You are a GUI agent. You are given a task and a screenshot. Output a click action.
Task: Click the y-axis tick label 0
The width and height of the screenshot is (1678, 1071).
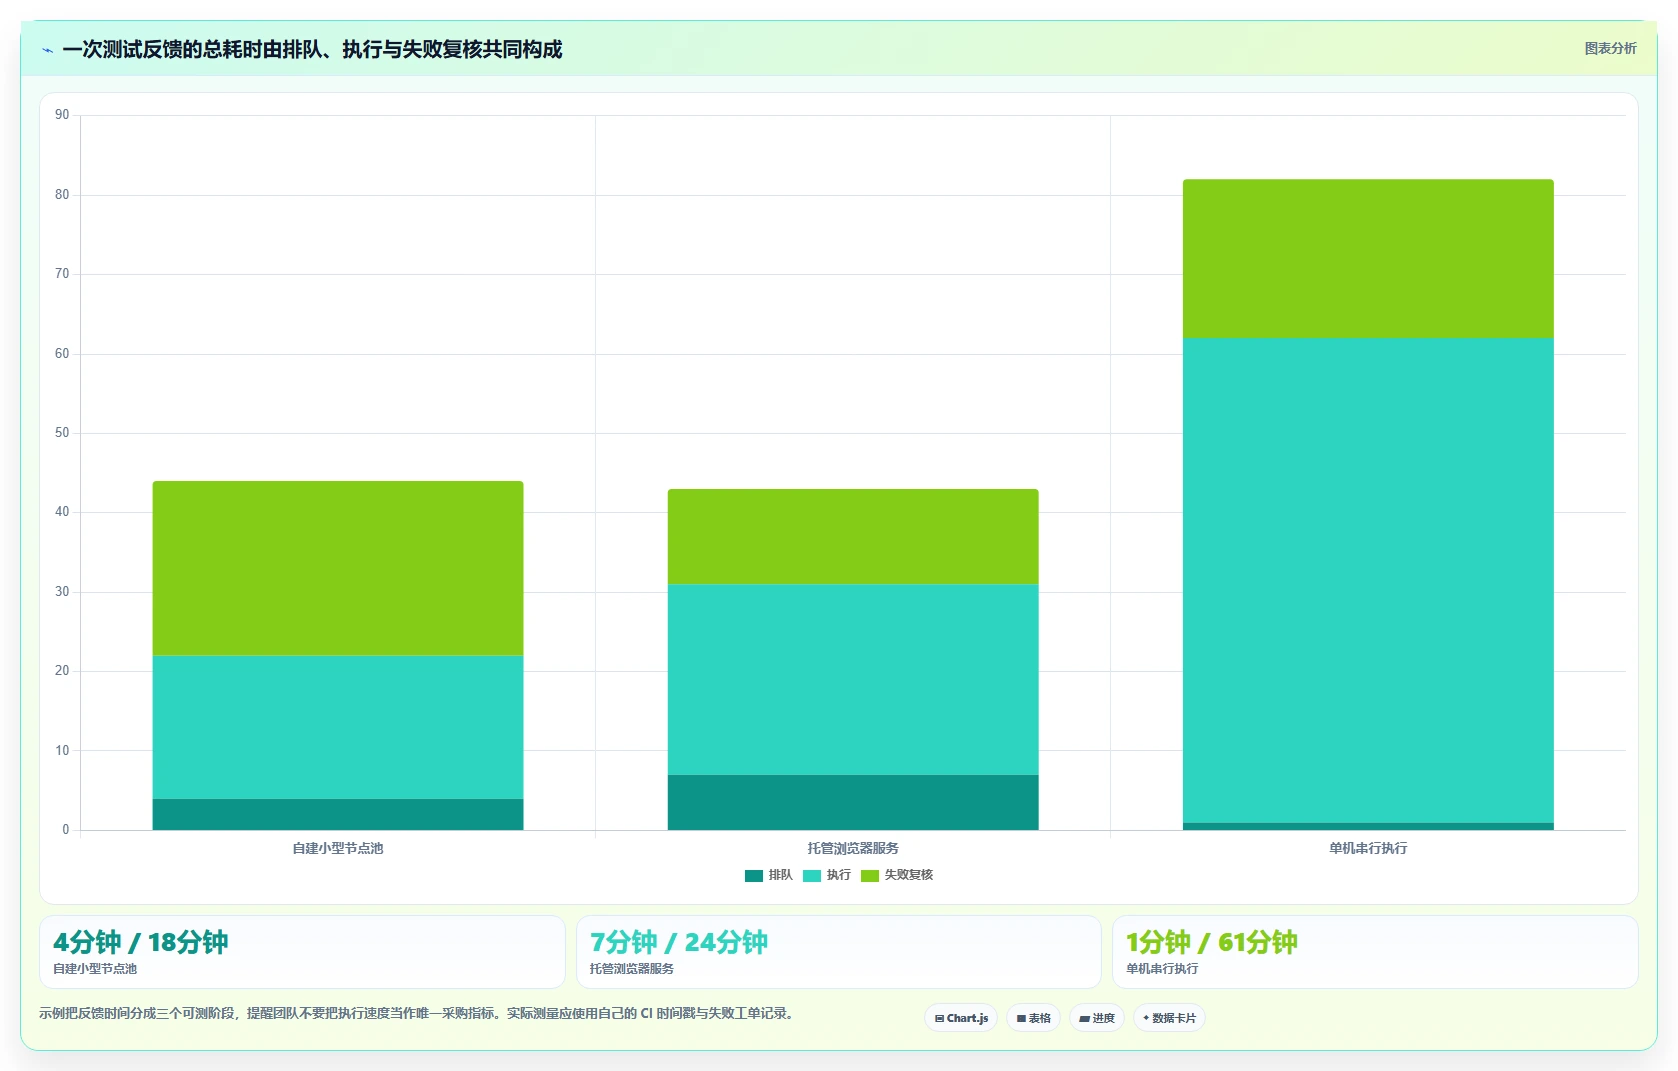66,829
